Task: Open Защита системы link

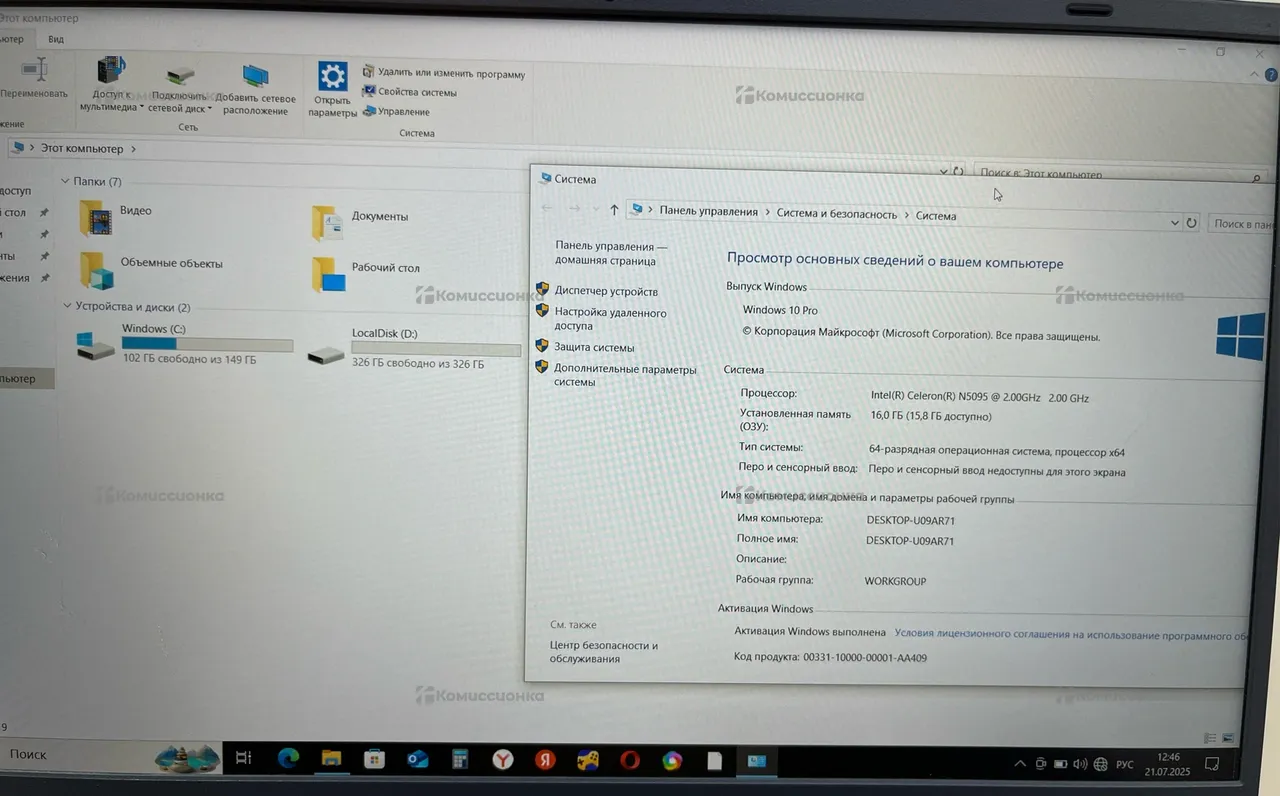Action: coord(594,347)
